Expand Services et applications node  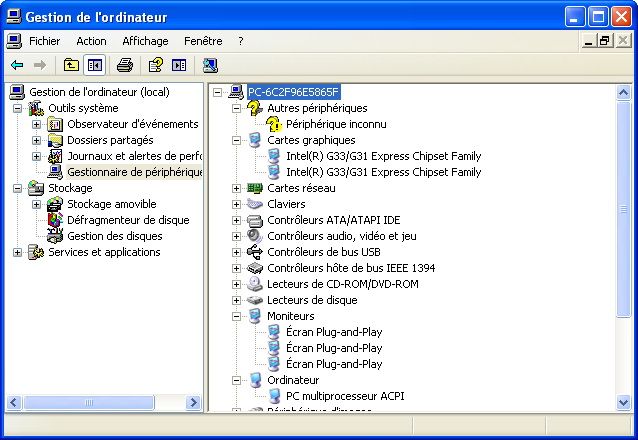click(17, 252)
